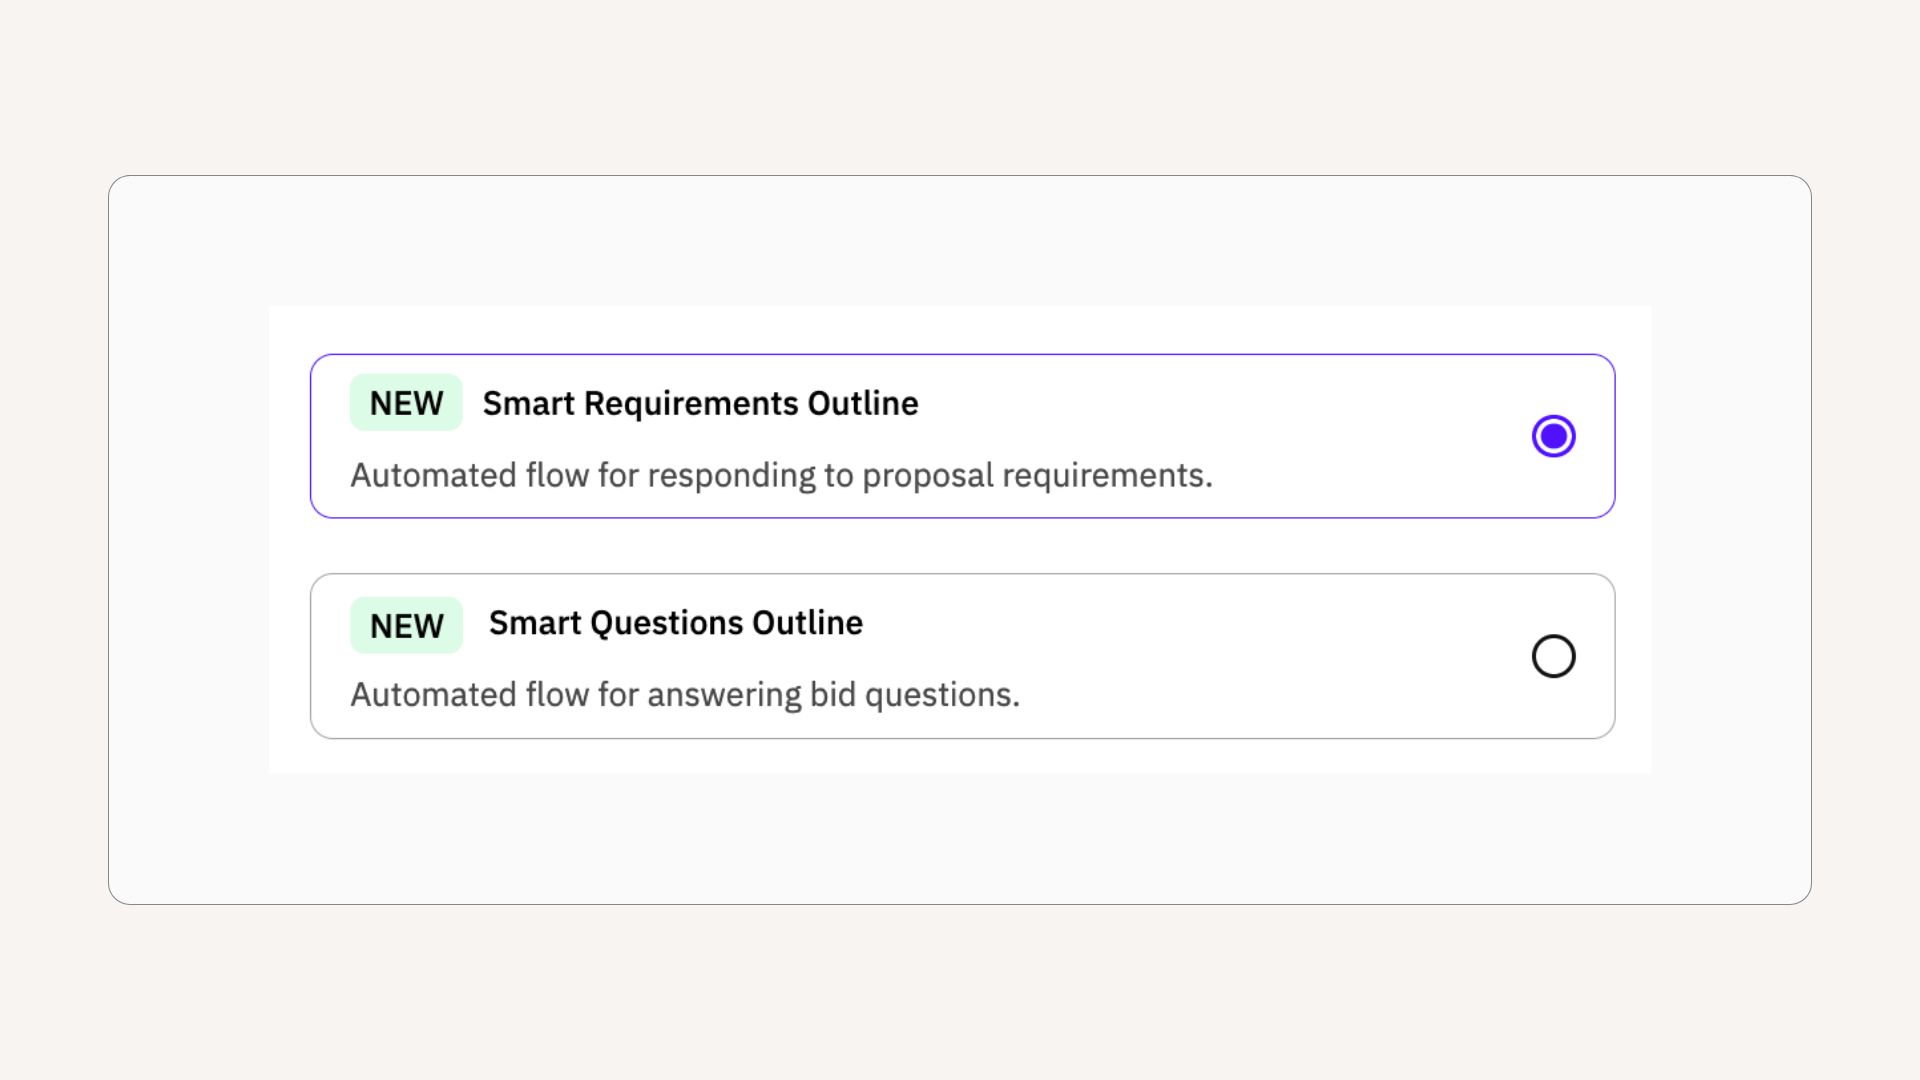Click the word "Smart" in the Requirements title
This screenshot has width=1920, height=1080.
coord(528,403)
